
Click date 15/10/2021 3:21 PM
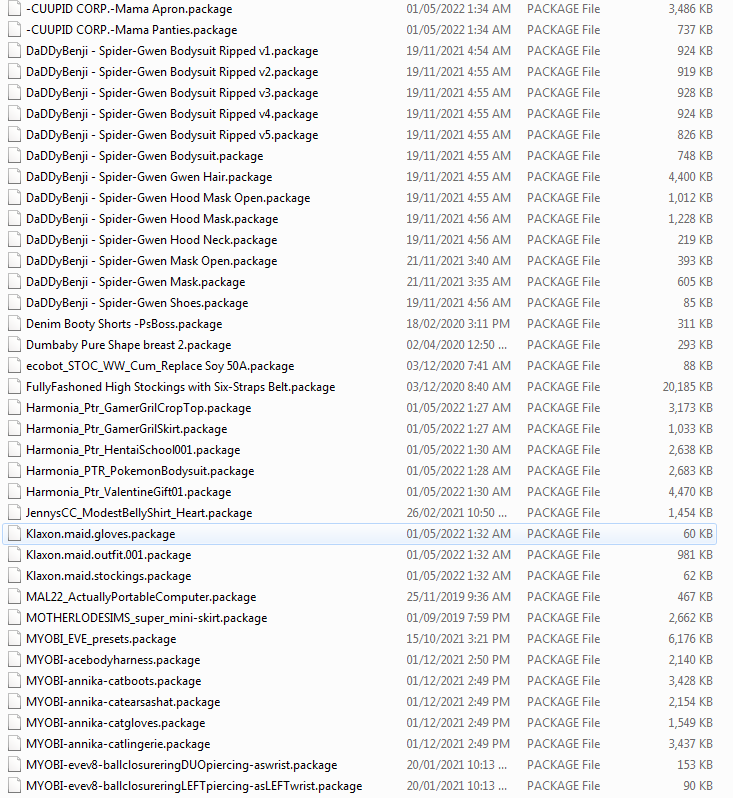pos(458,639)
